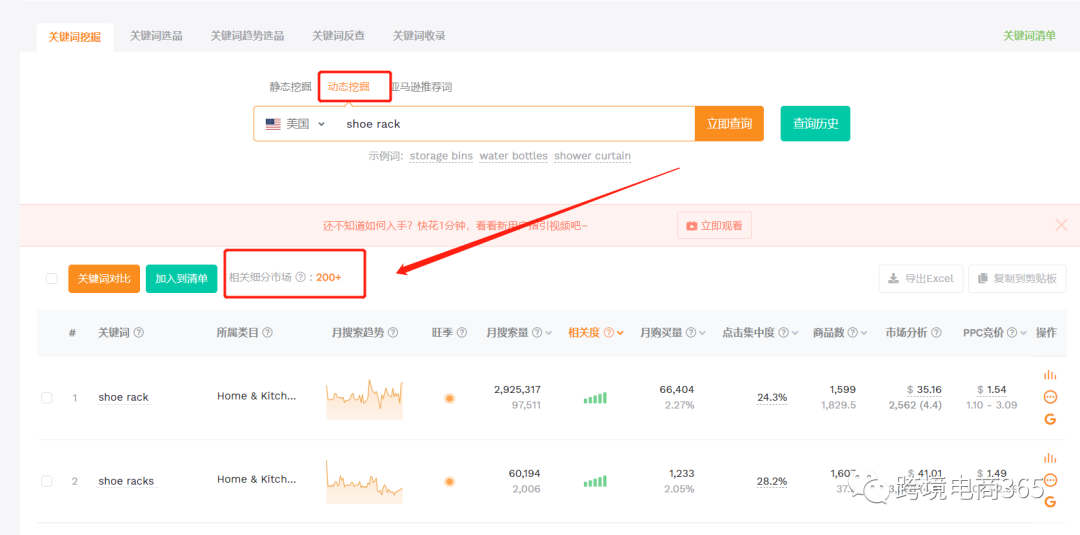Click 24.3% click concentration value

click(x=772, y=397)
